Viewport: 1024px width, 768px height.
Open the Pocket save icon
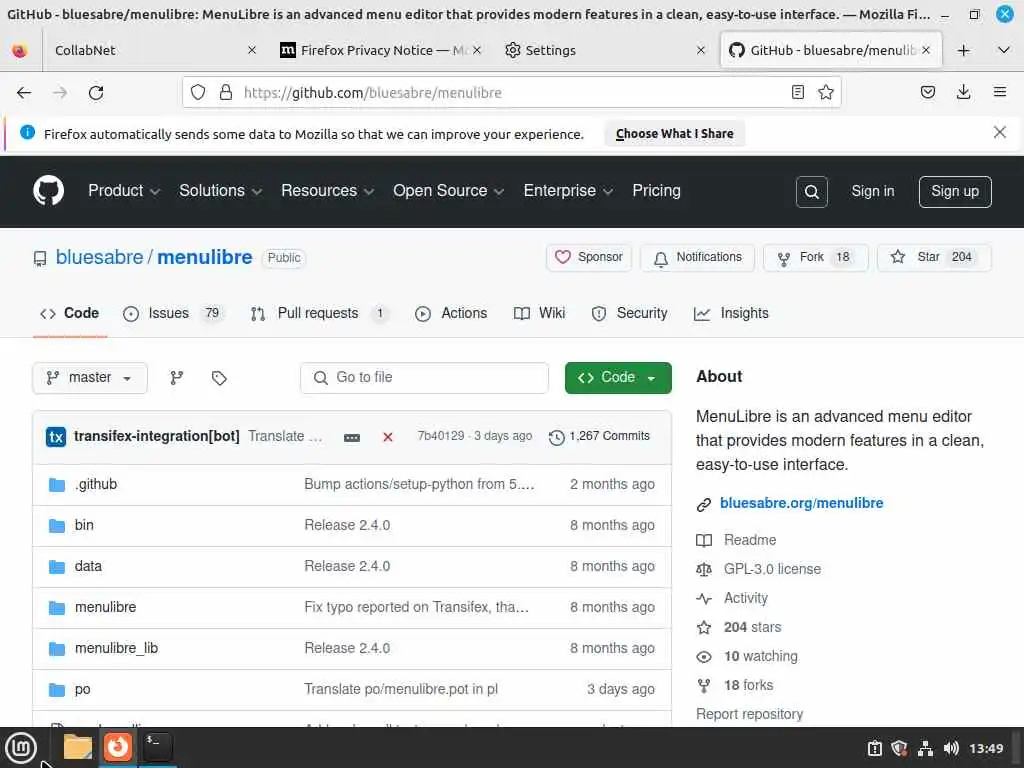pyautogui.click(x=927, y=92)
